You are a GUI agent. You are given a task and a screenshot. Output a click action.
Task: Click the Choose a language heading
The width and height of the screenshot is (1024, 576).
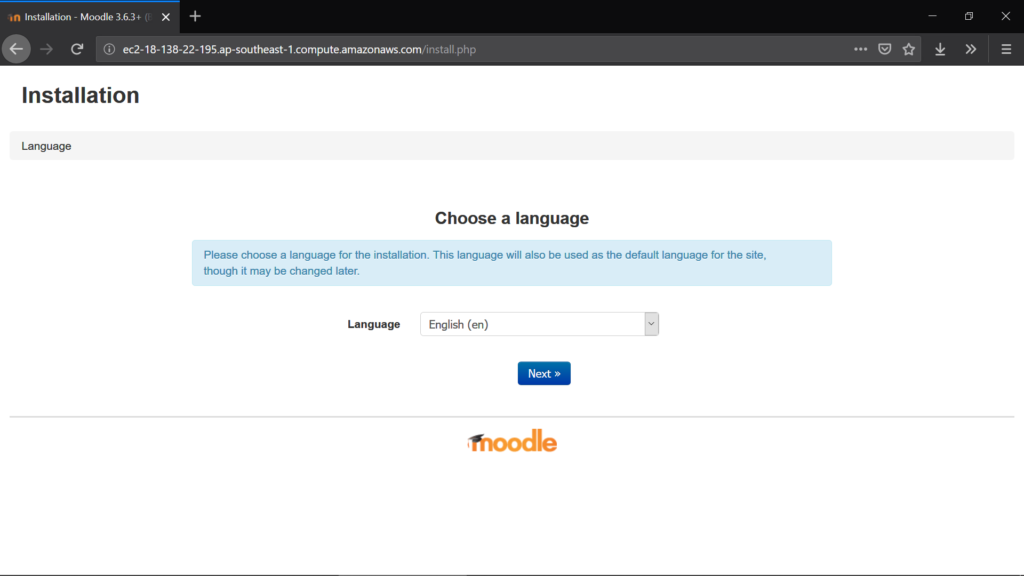pyautogui.click(x=512, y=218)
